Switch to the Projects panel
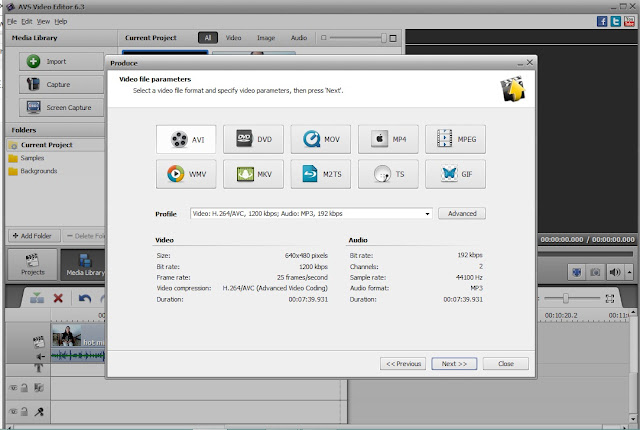 click(32, 264)
